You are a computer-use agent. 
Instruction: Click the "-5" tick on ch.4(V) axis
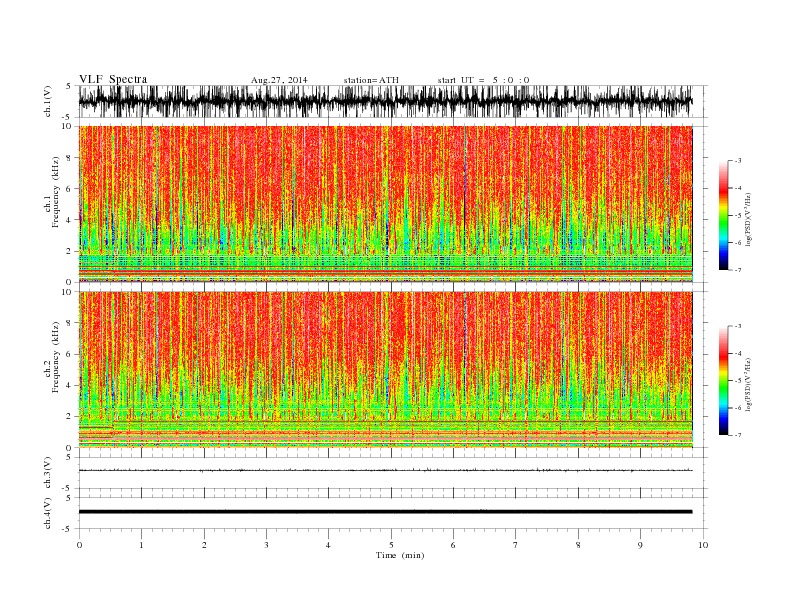(x=68, y=530)
